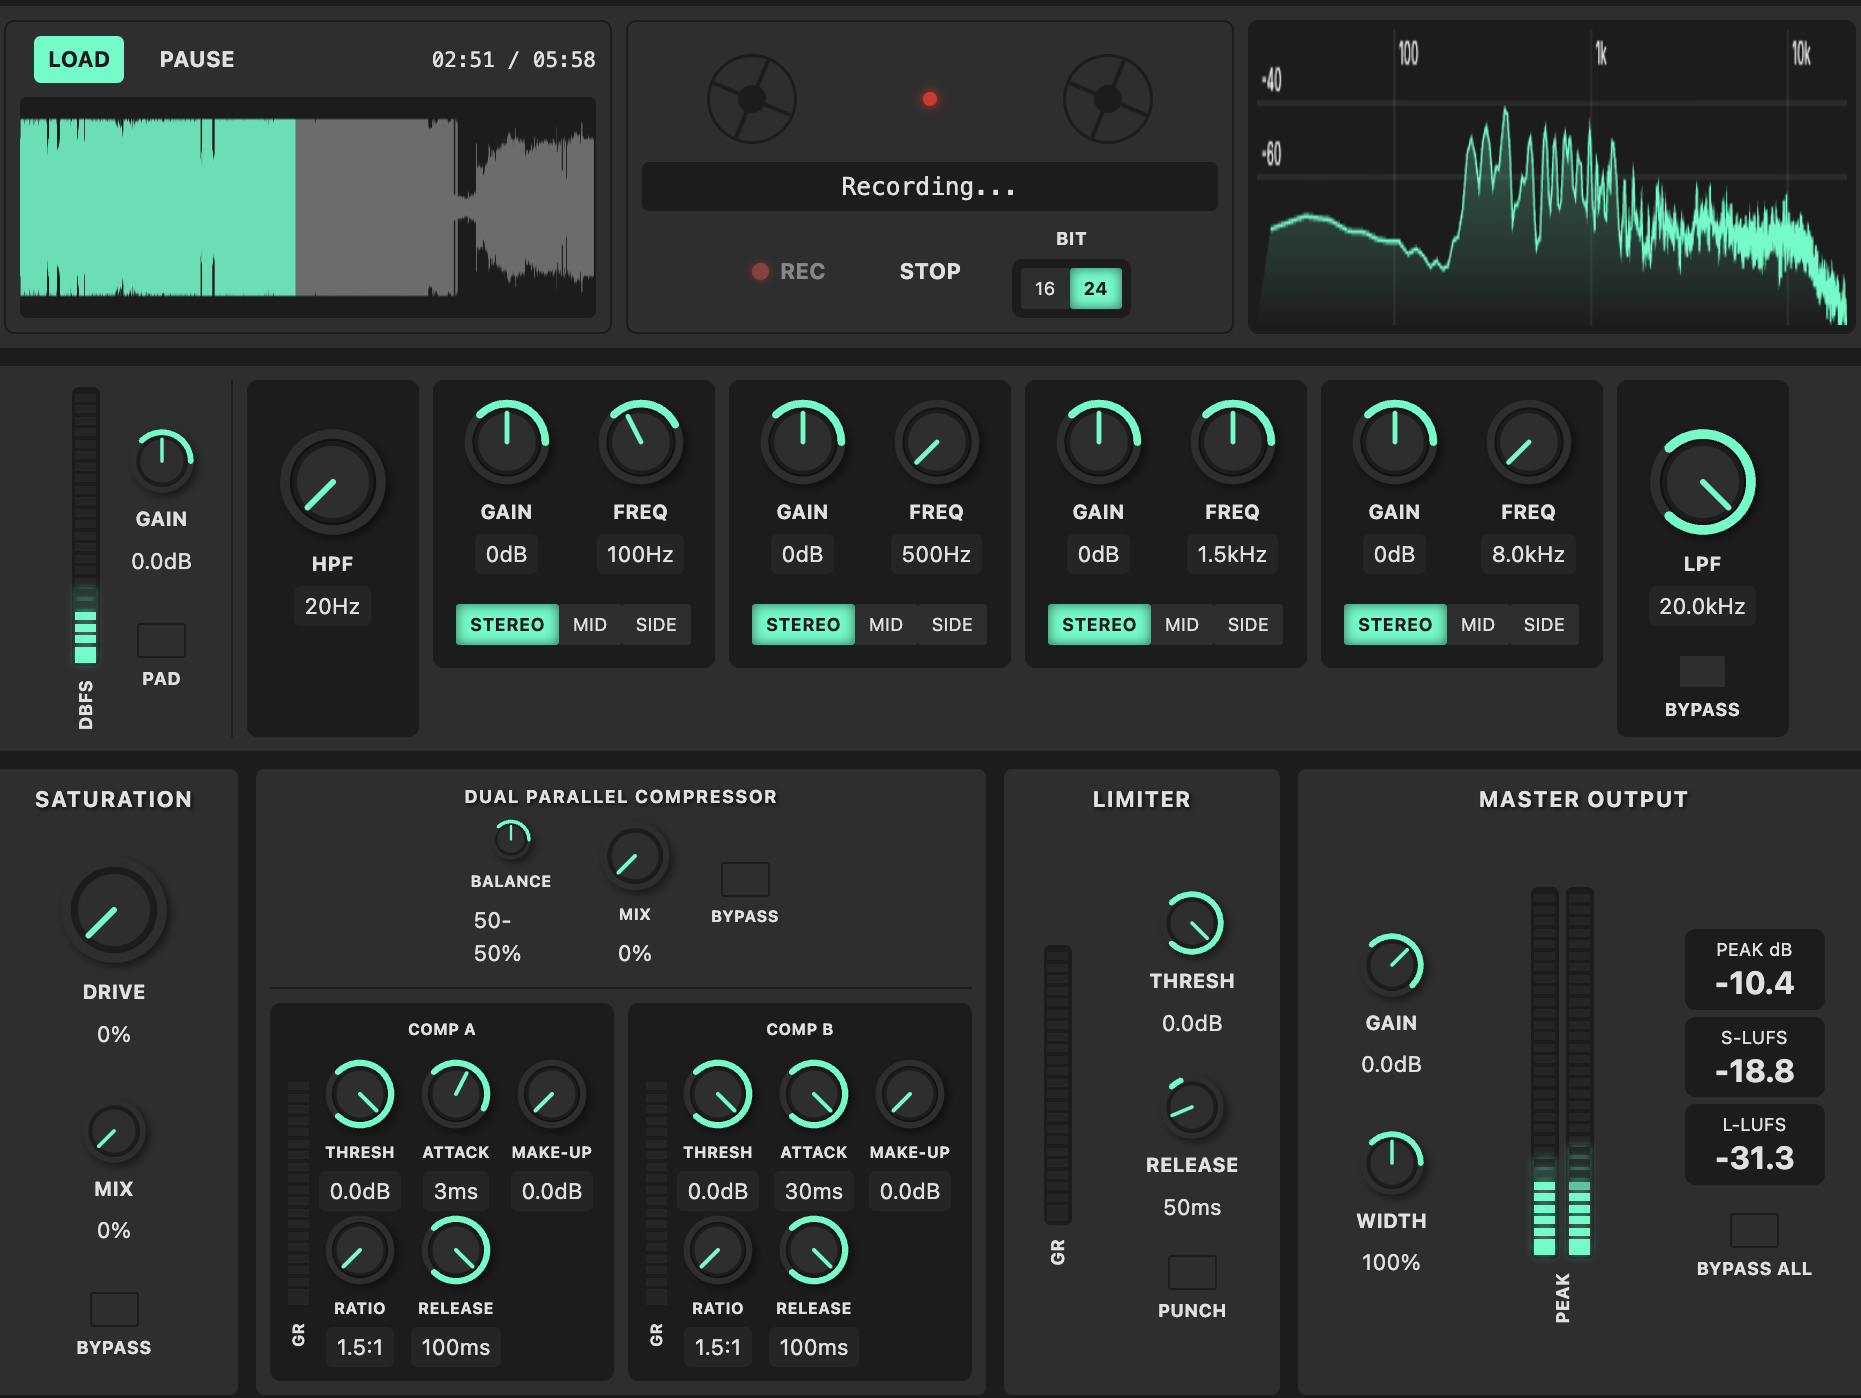The image size is (1861, 1398).
Task: Switch 100Hz band to MID mode
Action: click(x=589, y=625)
